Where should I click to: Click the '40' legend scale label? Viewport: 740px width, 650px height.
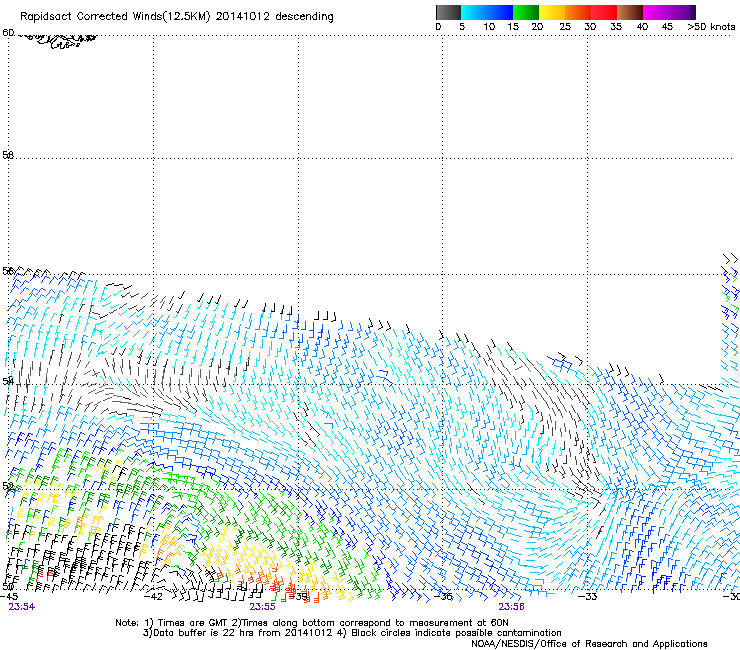point(642,27)
